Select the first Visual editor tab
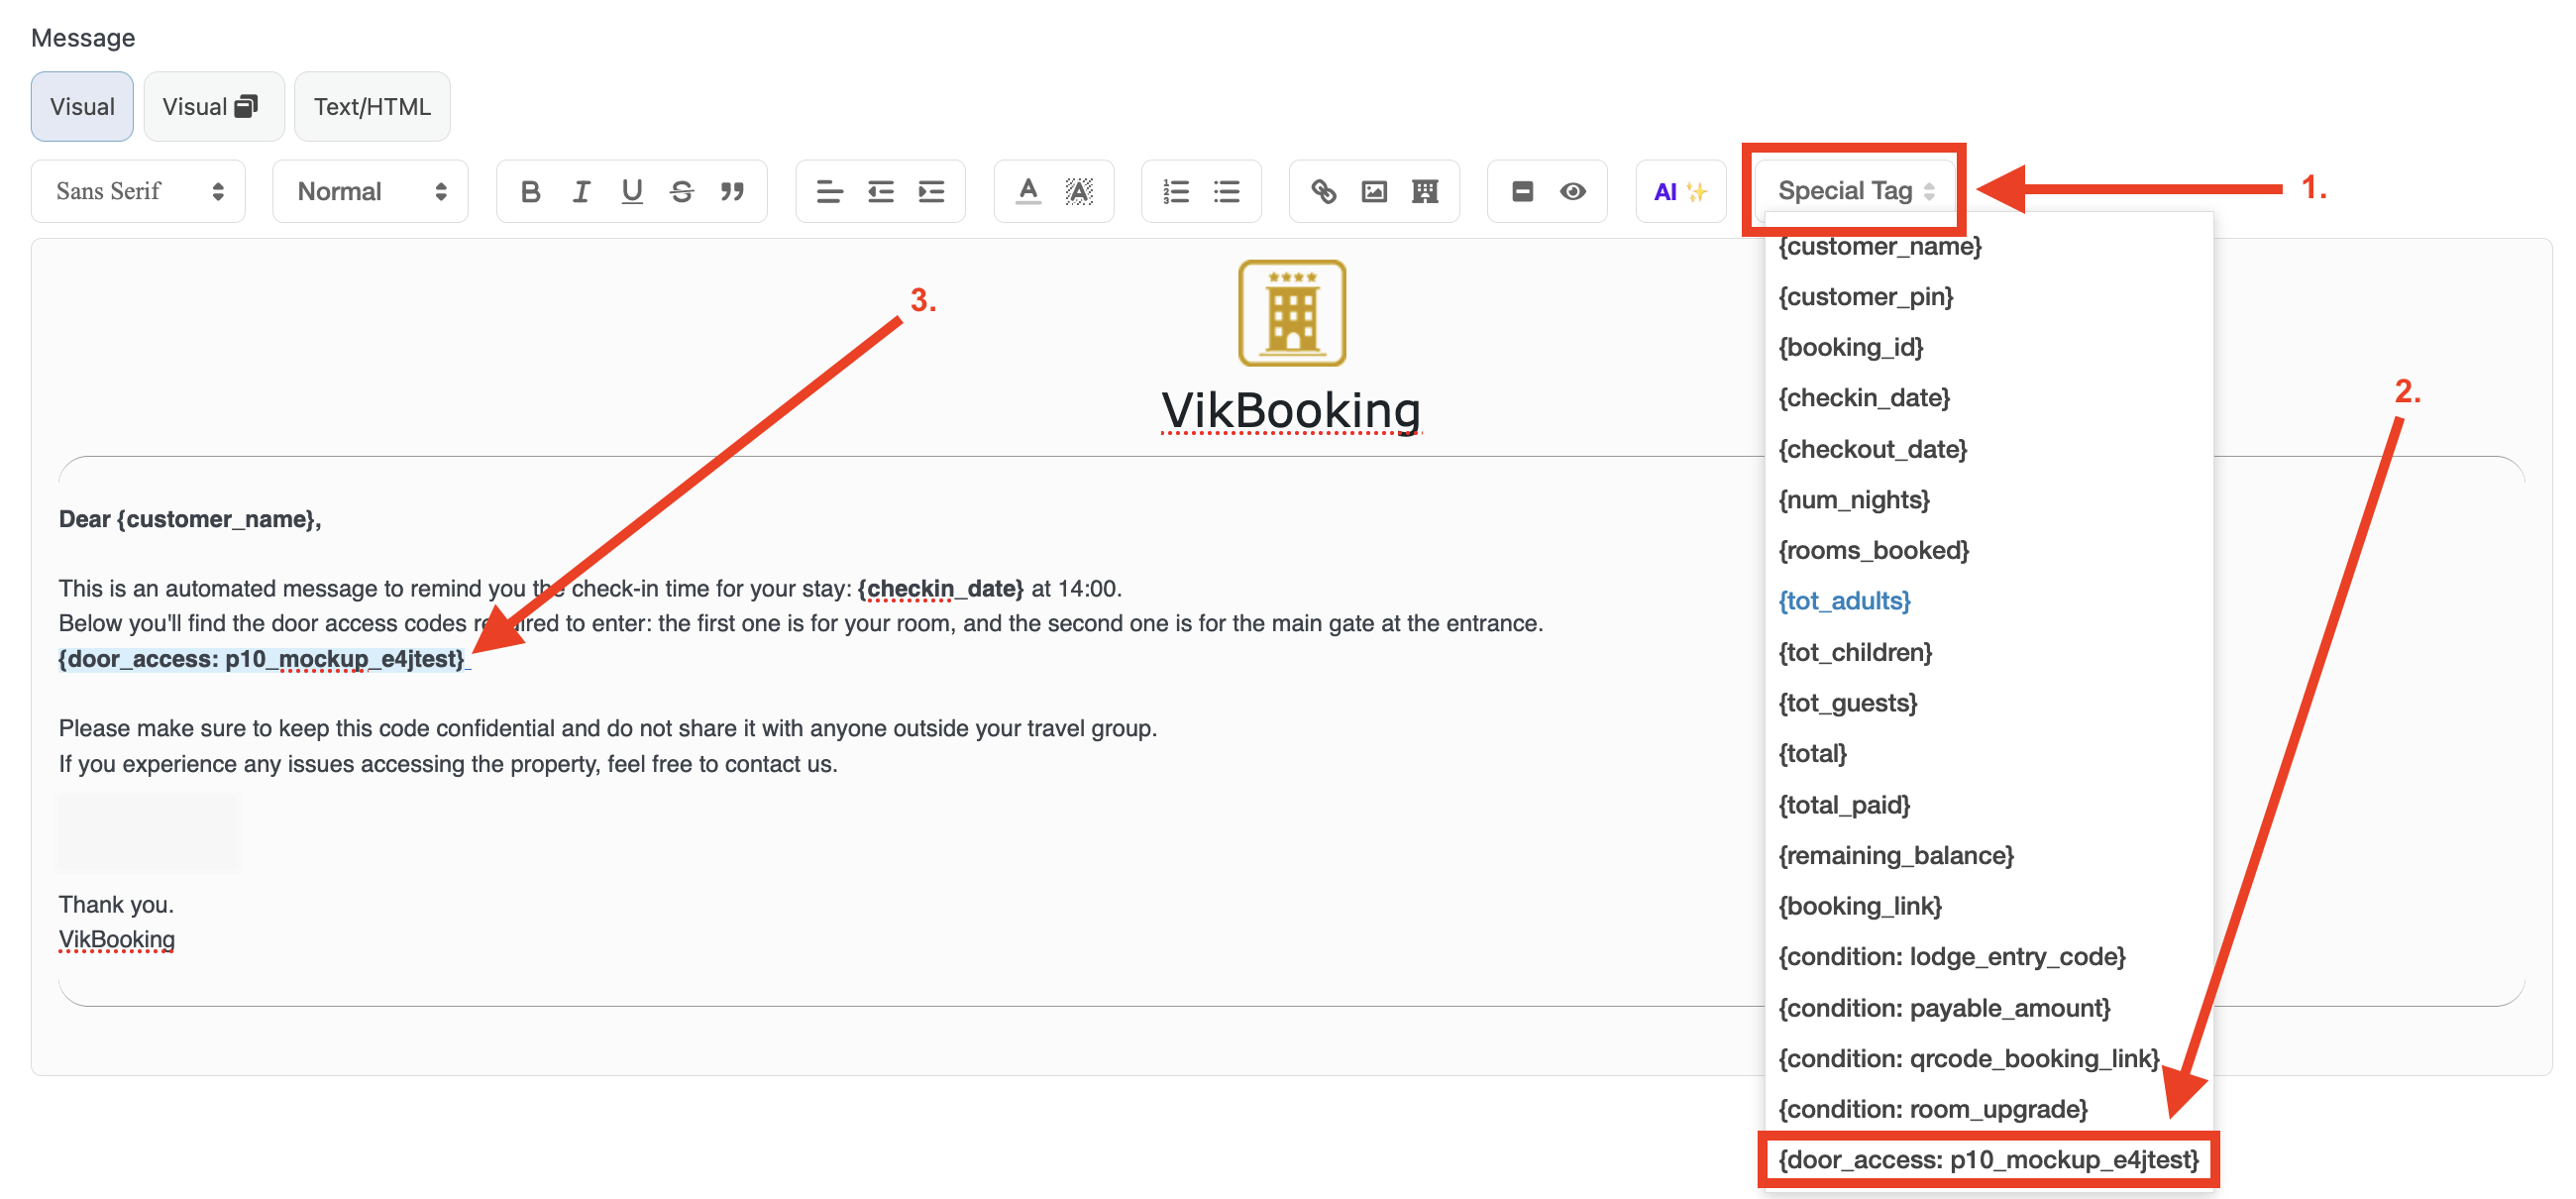 point(82,106)
